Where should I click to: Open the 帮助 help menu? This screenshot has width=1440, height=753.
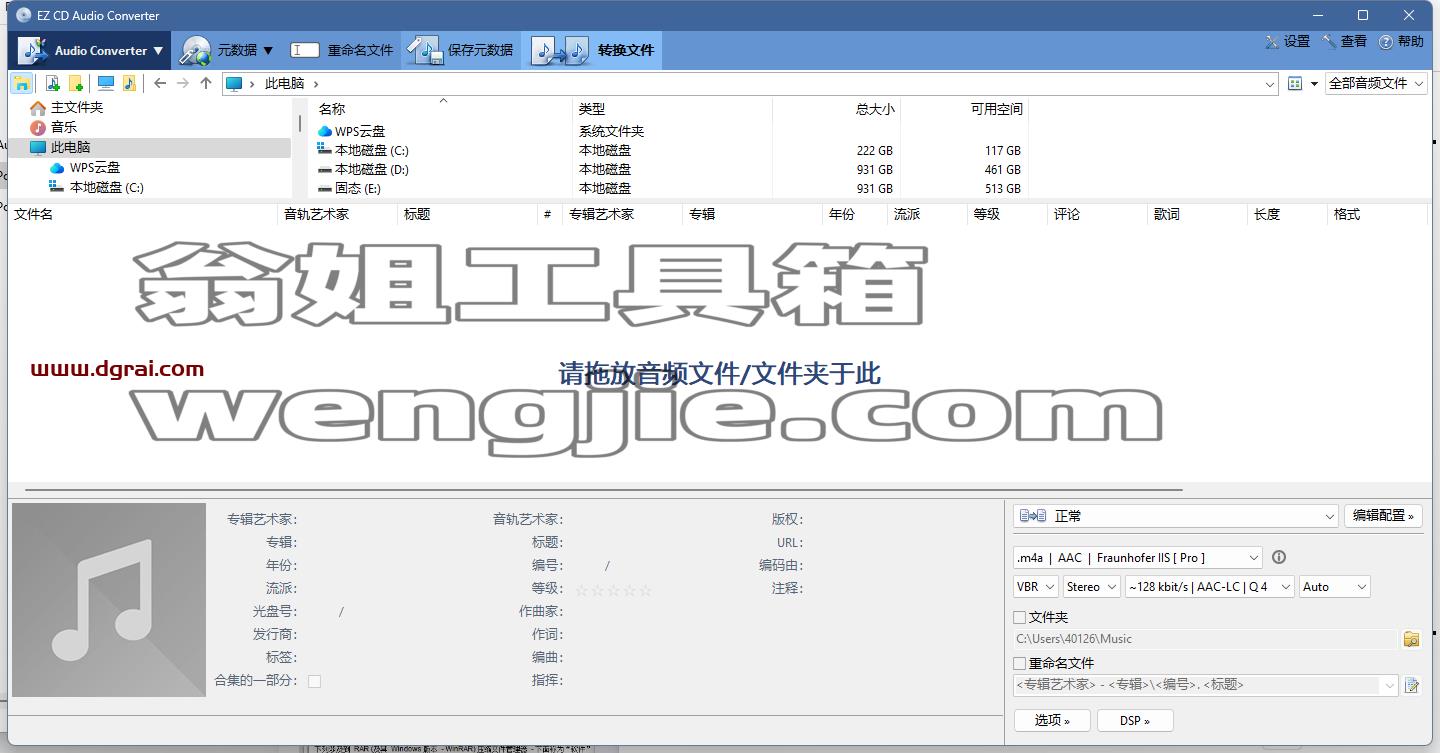(x=1401, y=42)
